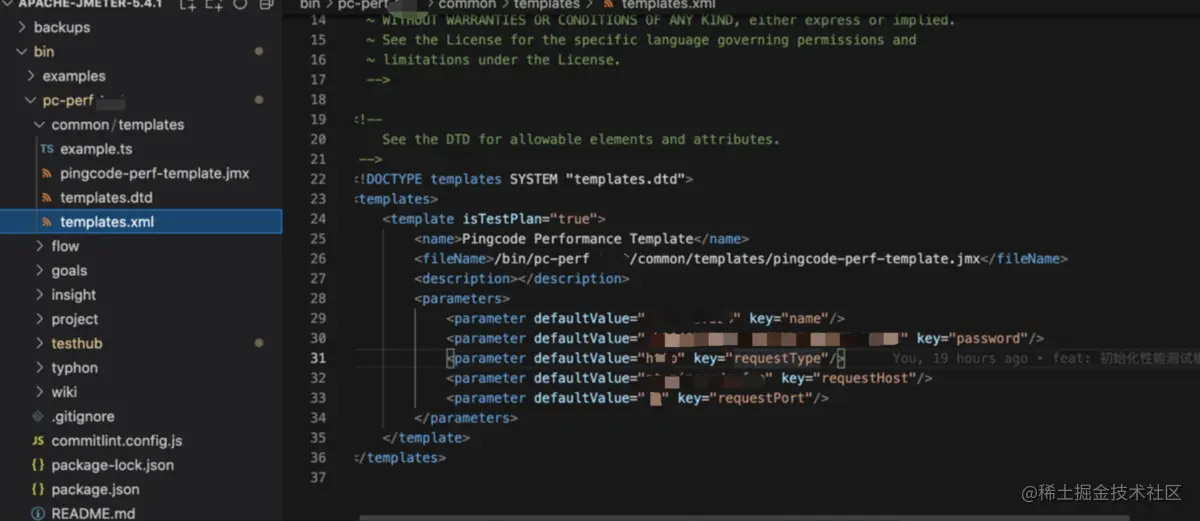Click key="password" on line 30
The height and width of the screenshot is (521, 1200).
coord(972,338)
